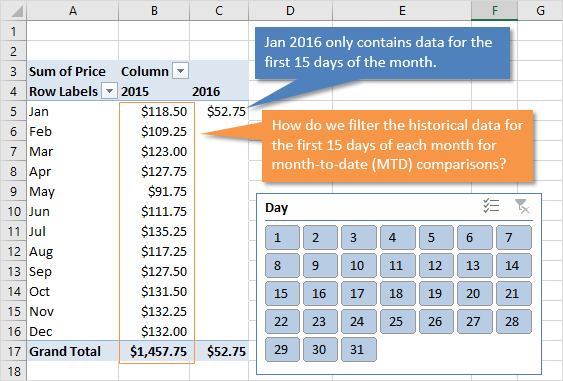
Task: Click day 30 slicer item
Action: pos(320,349)
